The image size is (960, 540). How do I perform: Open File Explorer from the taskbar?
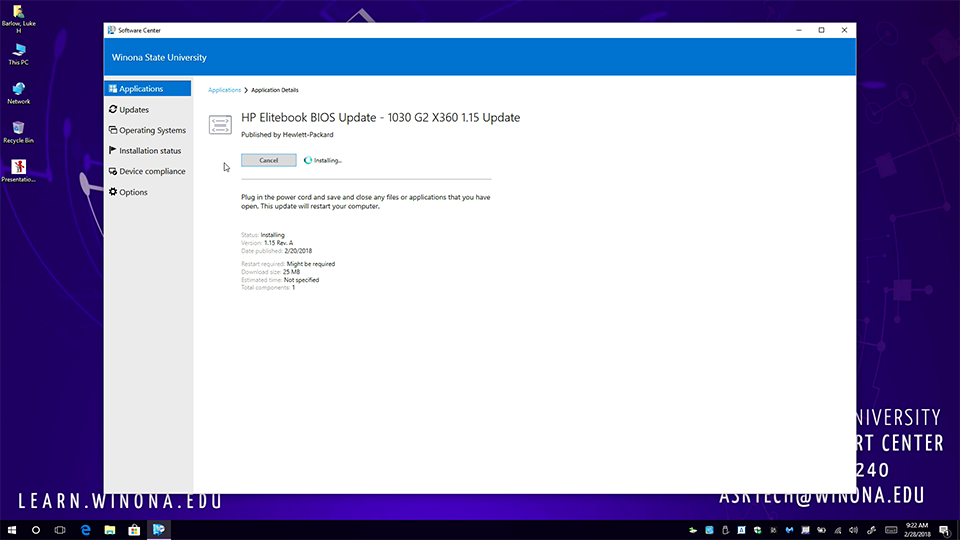point(109,529)
